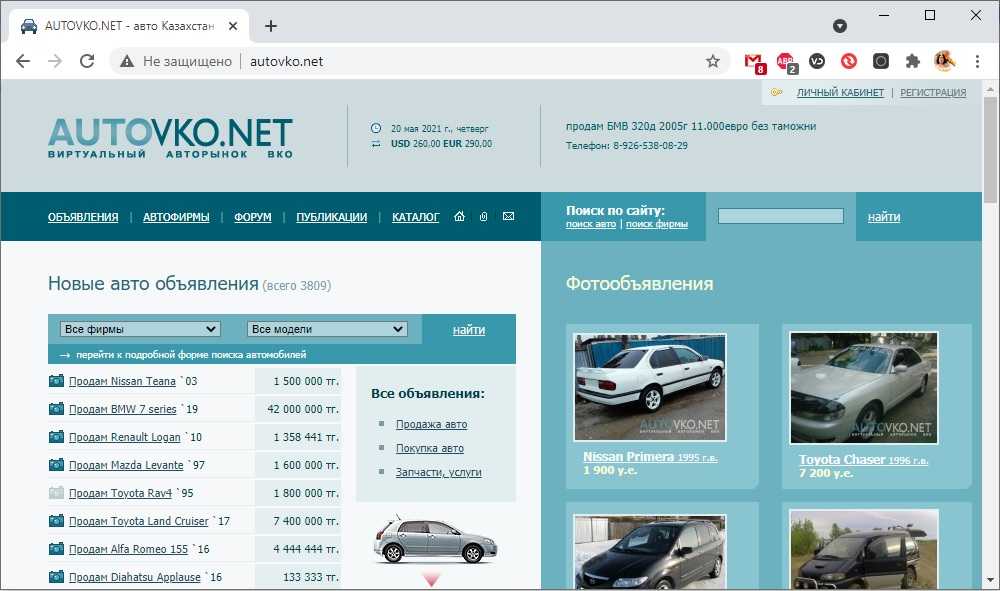Image resolution: width=1000 pixels, height=591 pixels.
Task: Open the new tab with the plus button
Action: pos(271,26)
